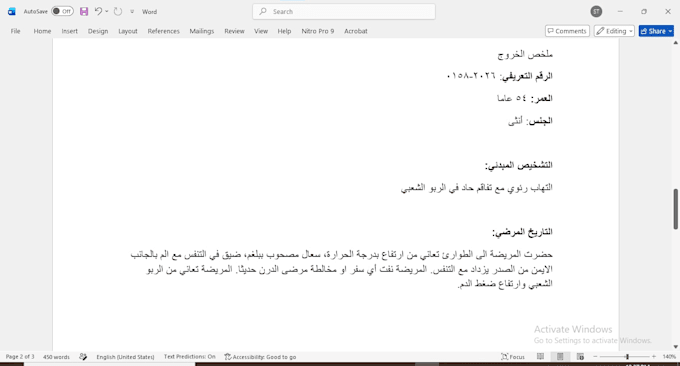Screen dimensions: 680x366
Task: Click the 140% zoom level
Action: point(669,356)
